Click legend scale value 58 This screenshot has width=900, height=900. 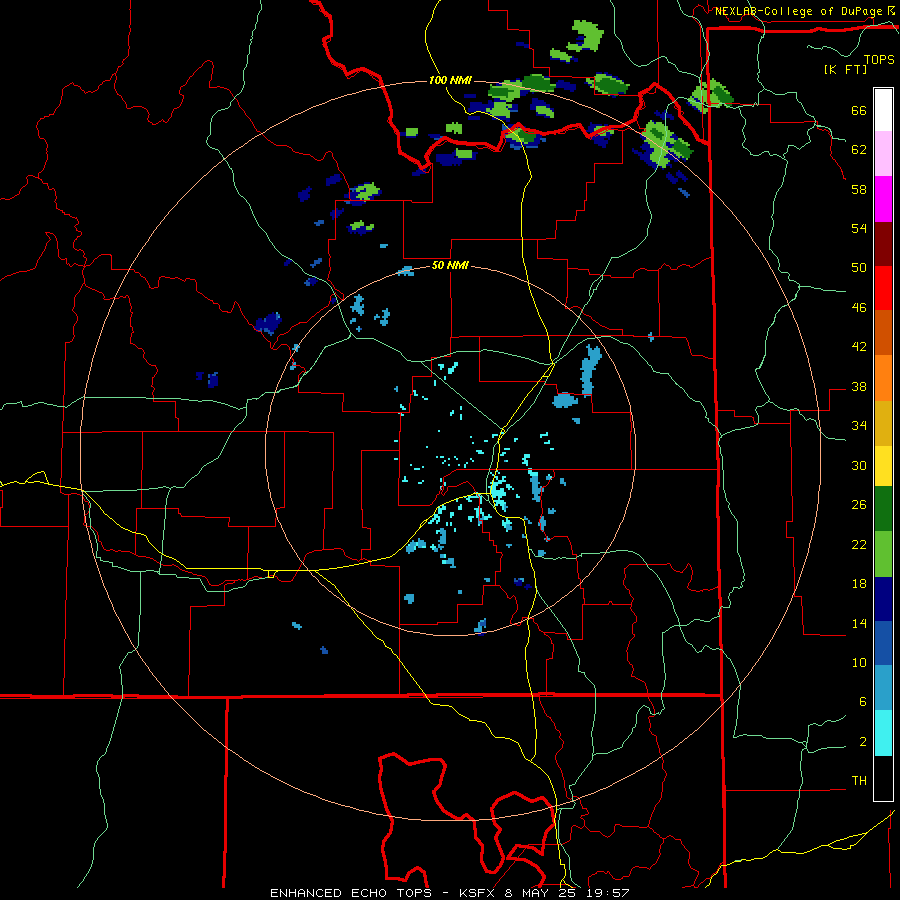859,189
